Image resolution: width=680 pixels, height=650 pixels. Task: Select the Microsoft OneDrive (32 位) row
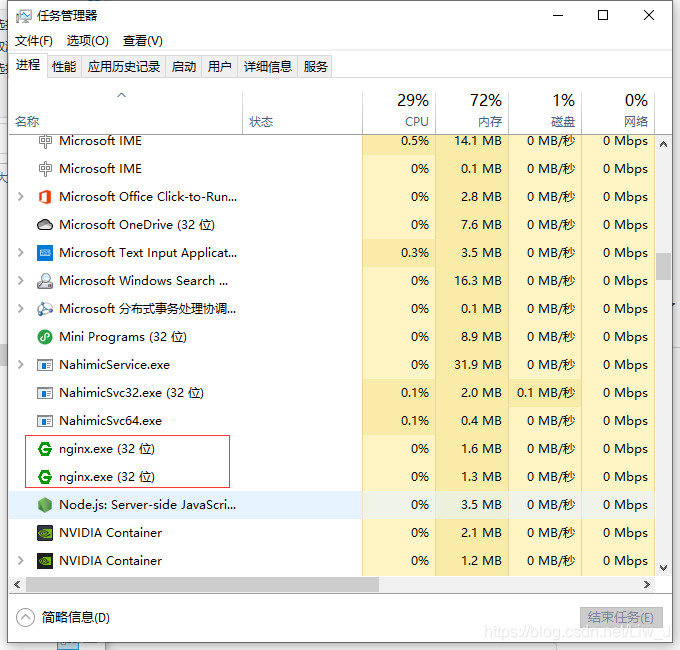[x=332, y=225]
